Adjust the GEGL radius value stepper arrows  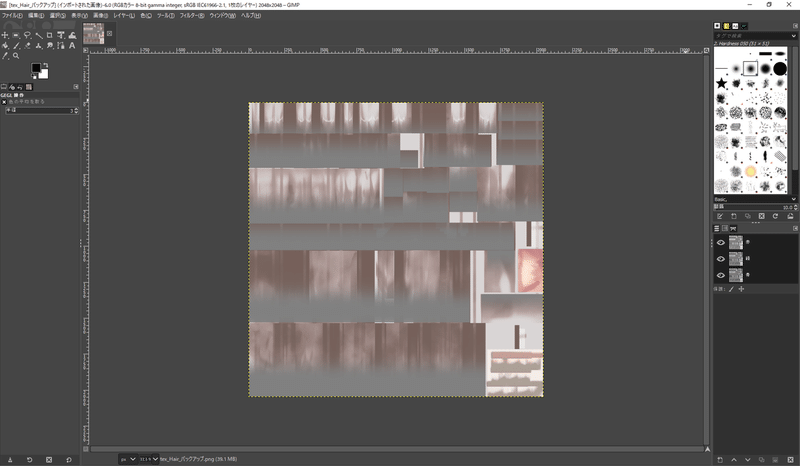77,110
